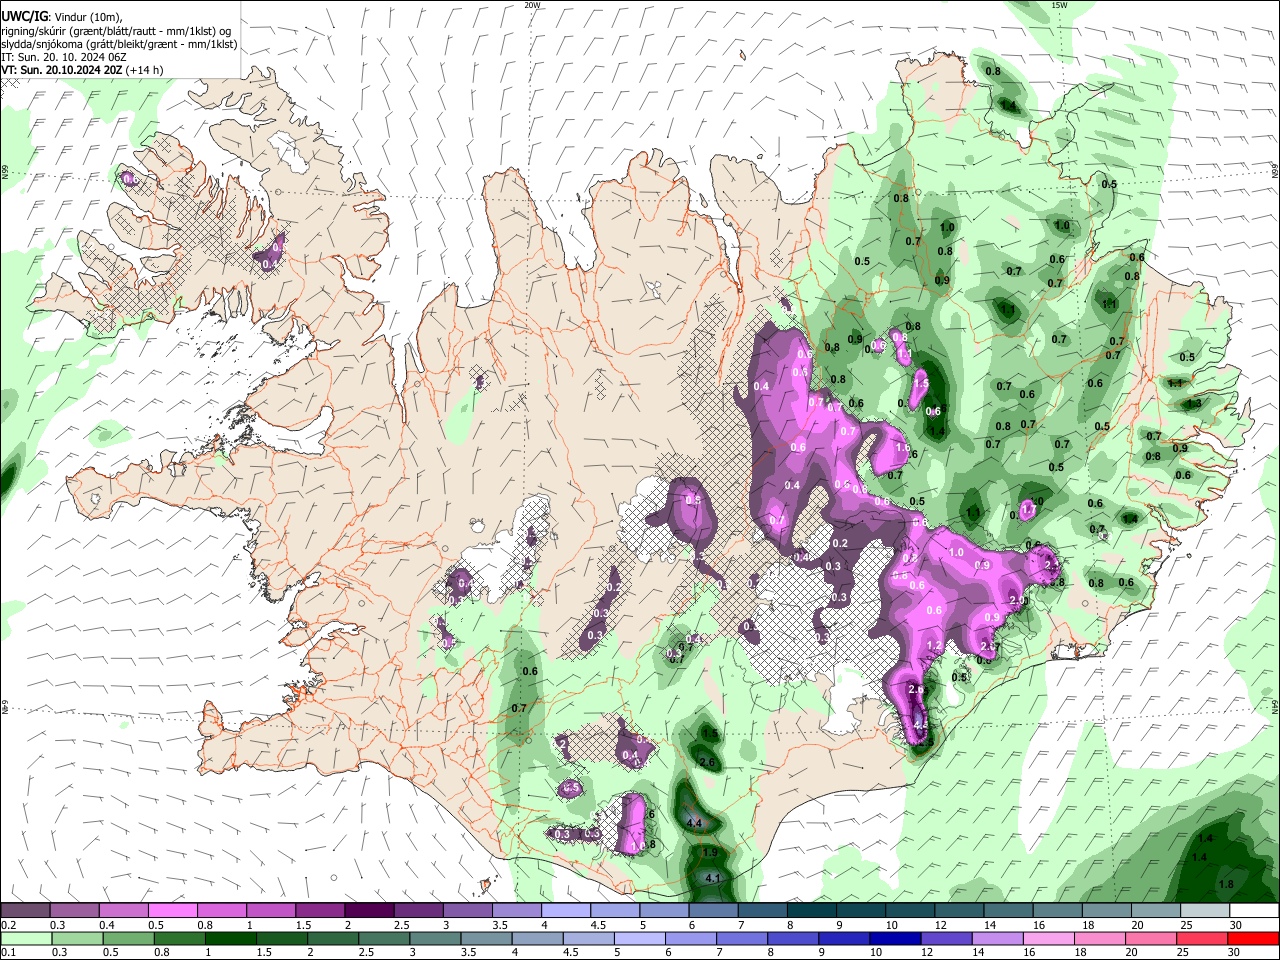Screen dimensions: 1280x960
Task: Click the 'rigning/skúrir' legend description line
Action: click(117, 30)
